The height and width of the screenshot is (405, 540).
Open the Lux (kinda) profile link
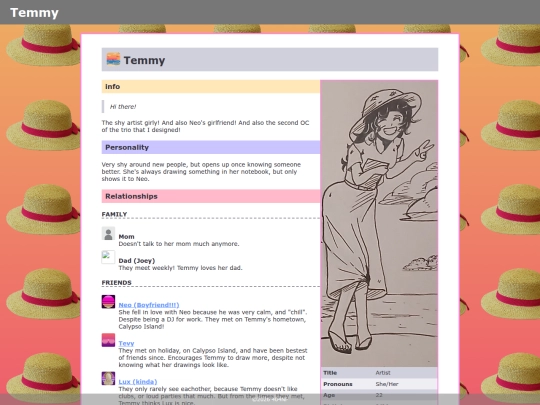click(x=138, y=382)
